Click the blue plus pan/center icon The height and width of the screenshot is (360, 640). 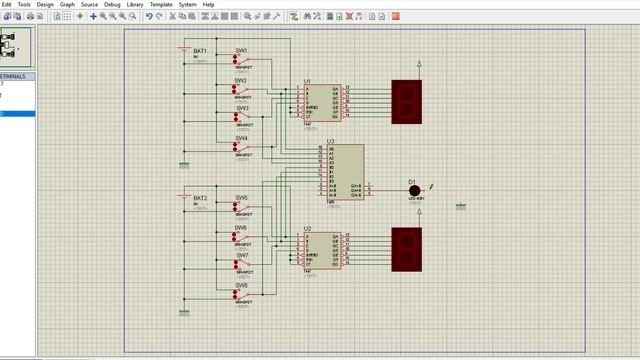(x=93, y=16)
